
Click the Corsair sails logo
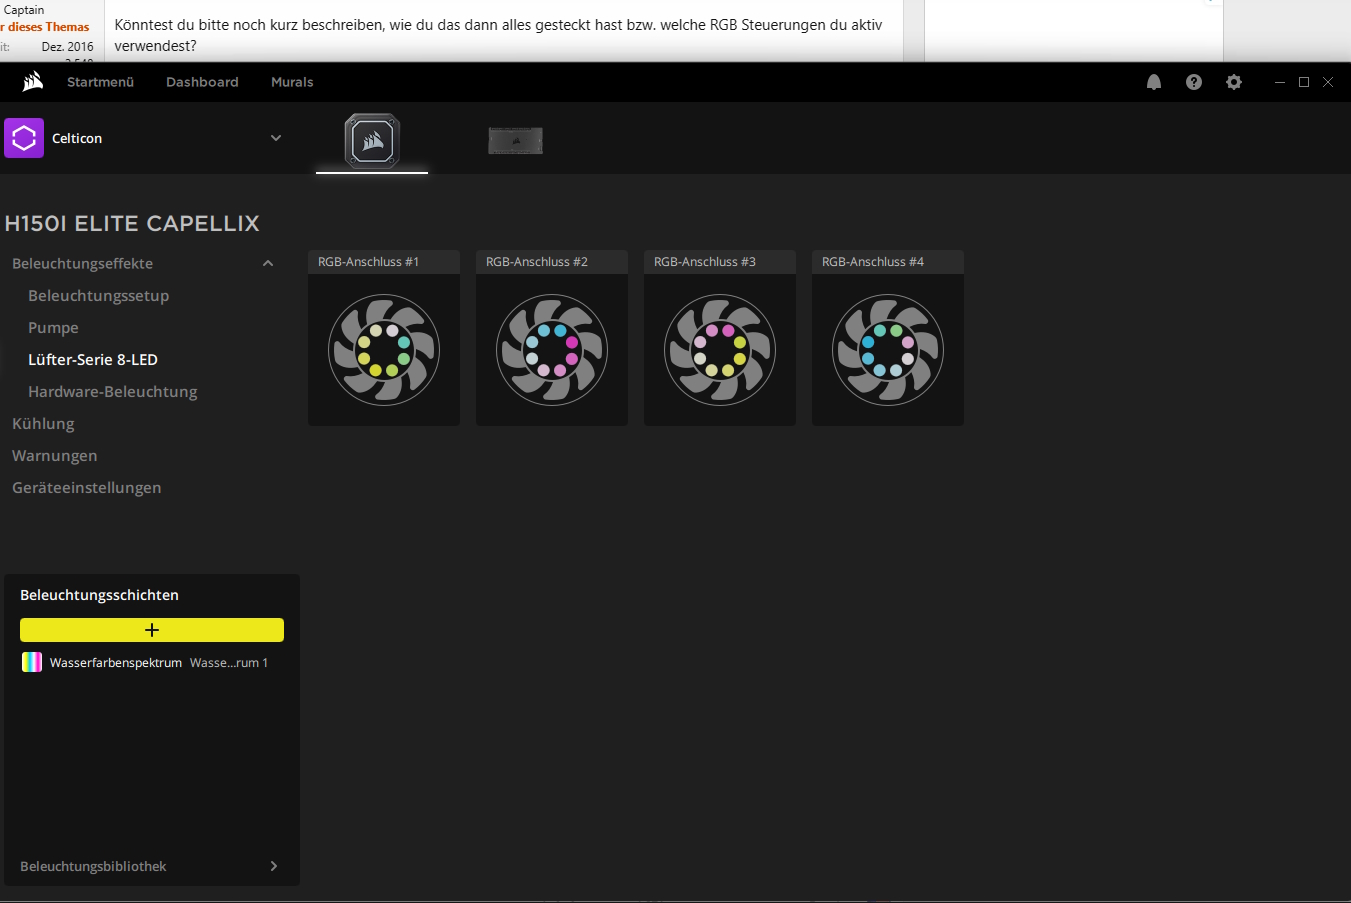[33, 82]
